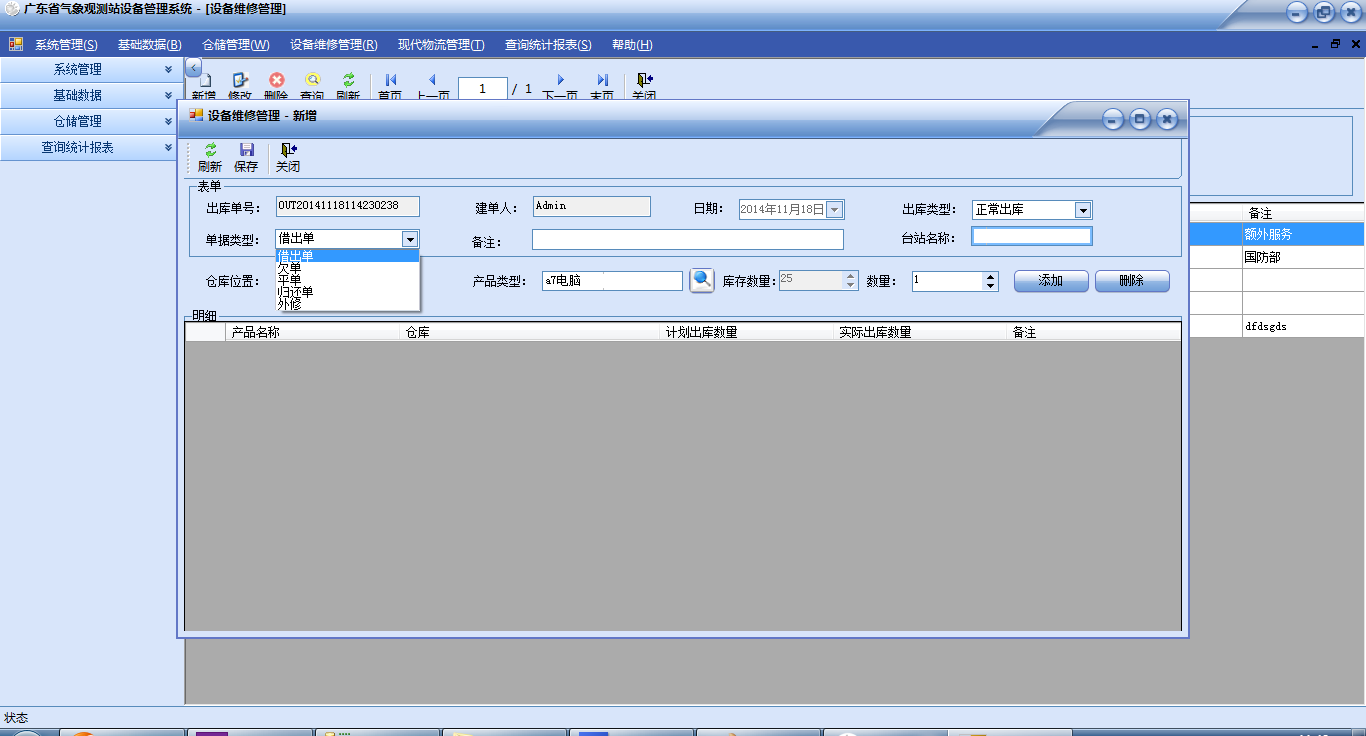Jump to the last page icon
This screenshot has height=736, width=1366.
coord(602,80)
